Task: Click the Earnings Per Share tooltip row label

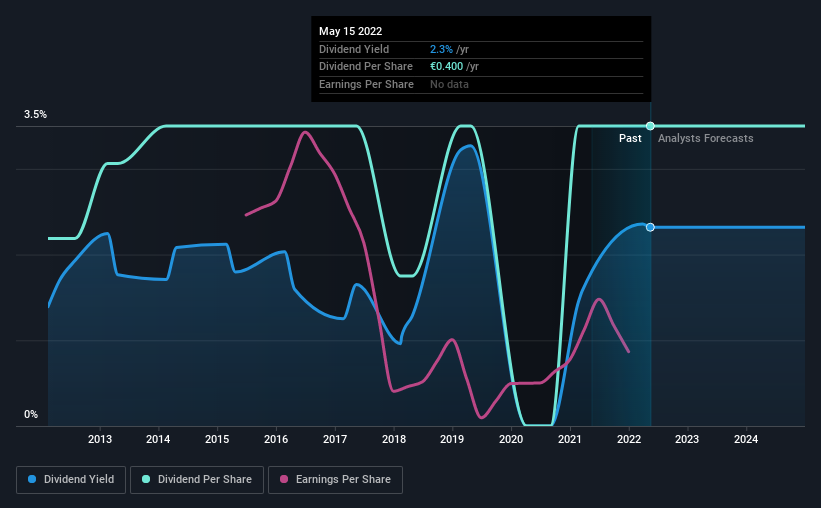Action: tap(366, 84)
